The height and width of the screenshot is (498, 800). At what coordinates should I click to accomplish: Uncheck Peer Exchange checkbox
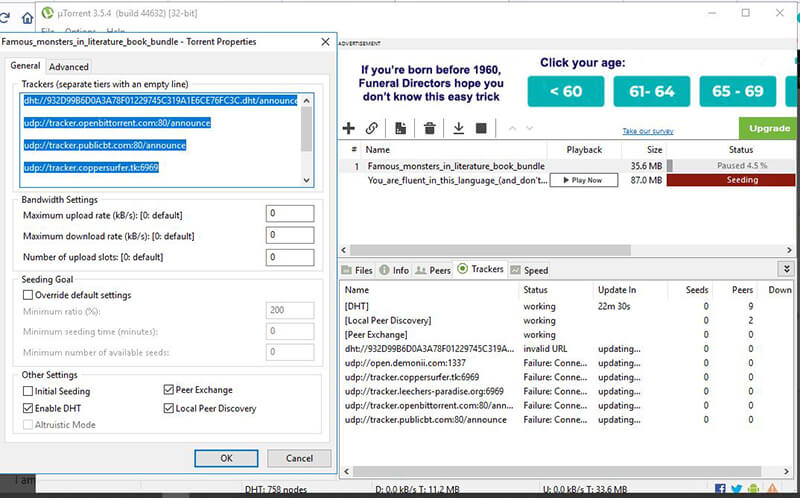[168, 390]
